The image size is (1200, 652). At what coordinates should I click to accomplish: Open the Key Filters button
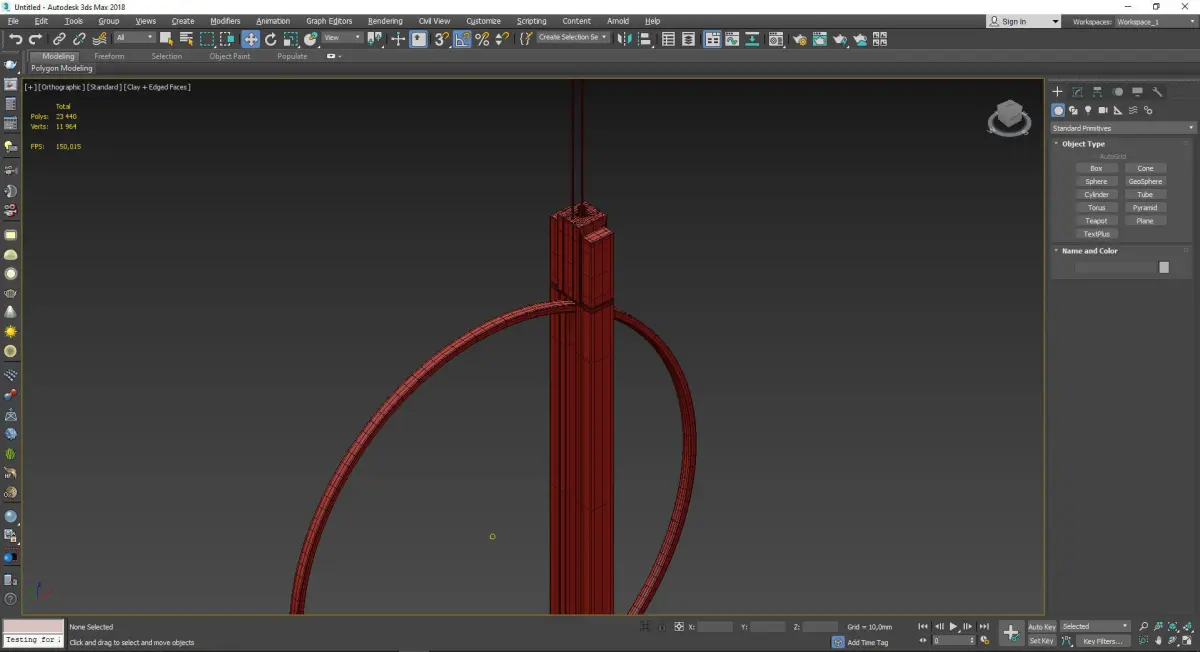1101,641
